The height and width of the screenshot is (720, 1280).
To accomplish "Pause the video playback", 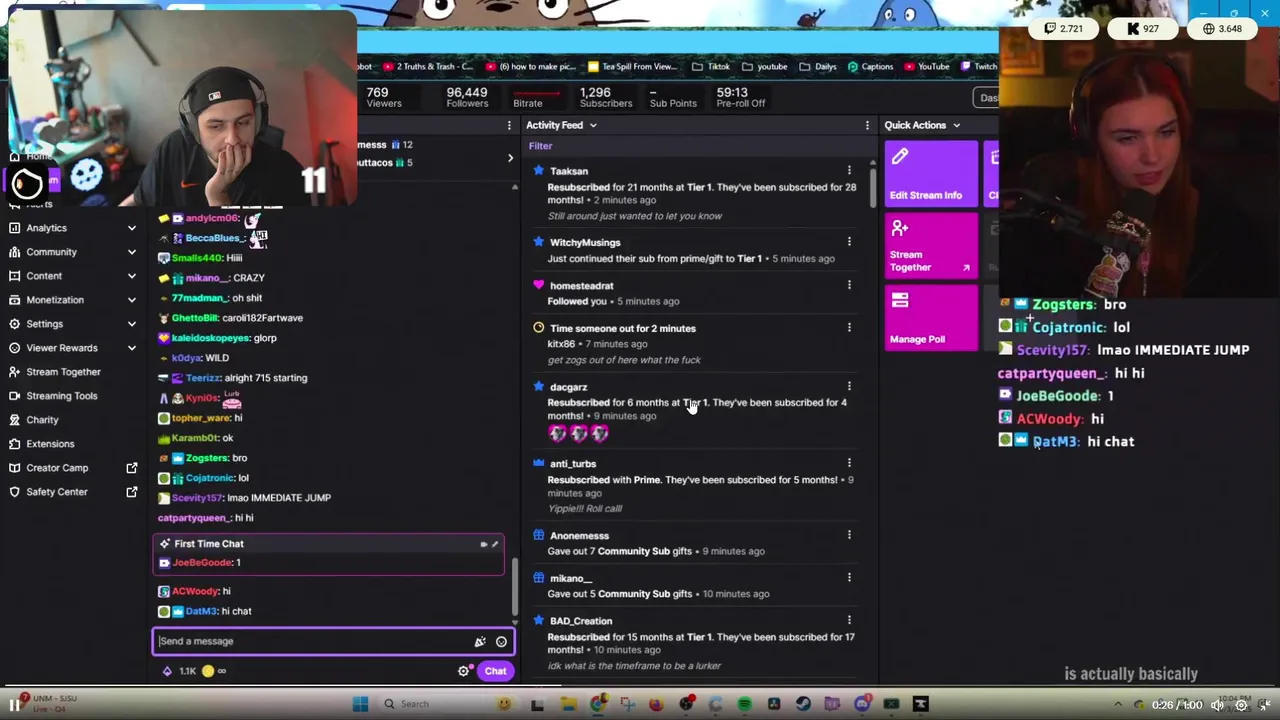I will pos(15,705).
